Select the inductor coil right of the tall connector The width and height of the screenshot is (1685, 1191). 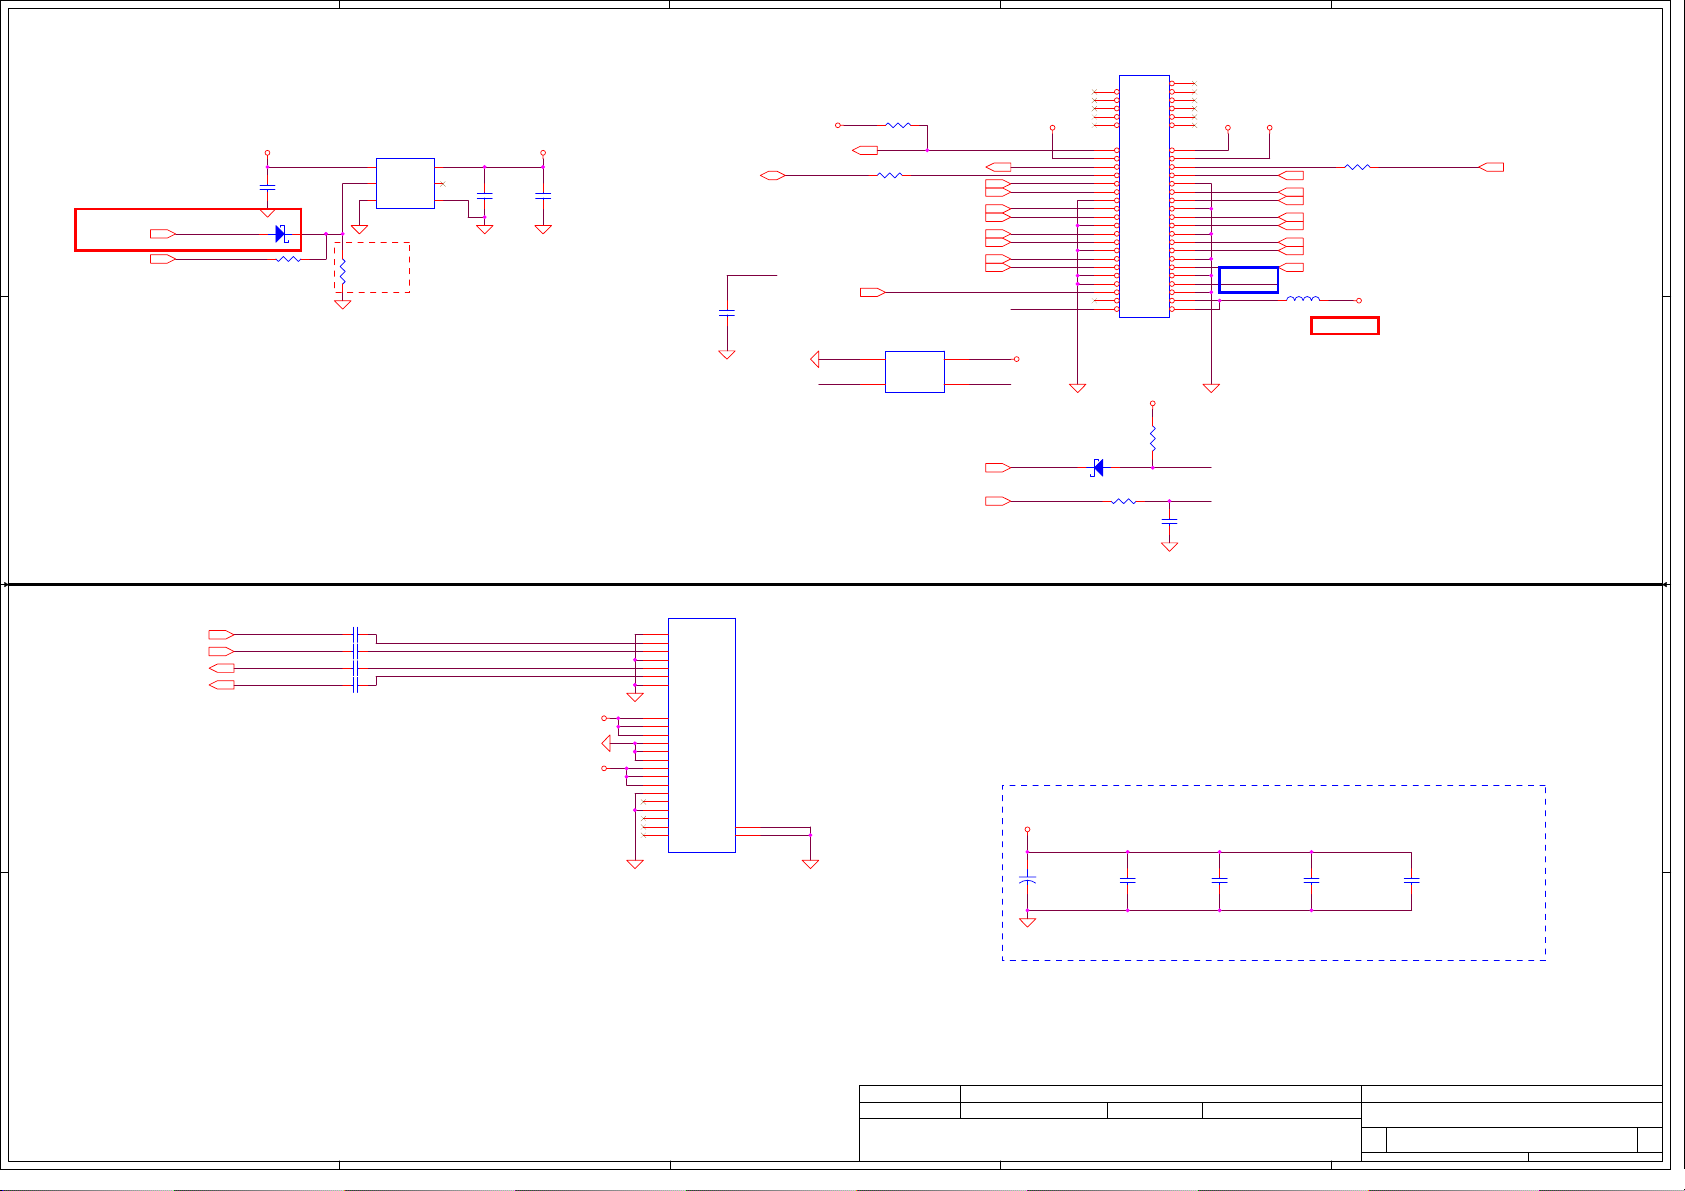(1302, 299)
